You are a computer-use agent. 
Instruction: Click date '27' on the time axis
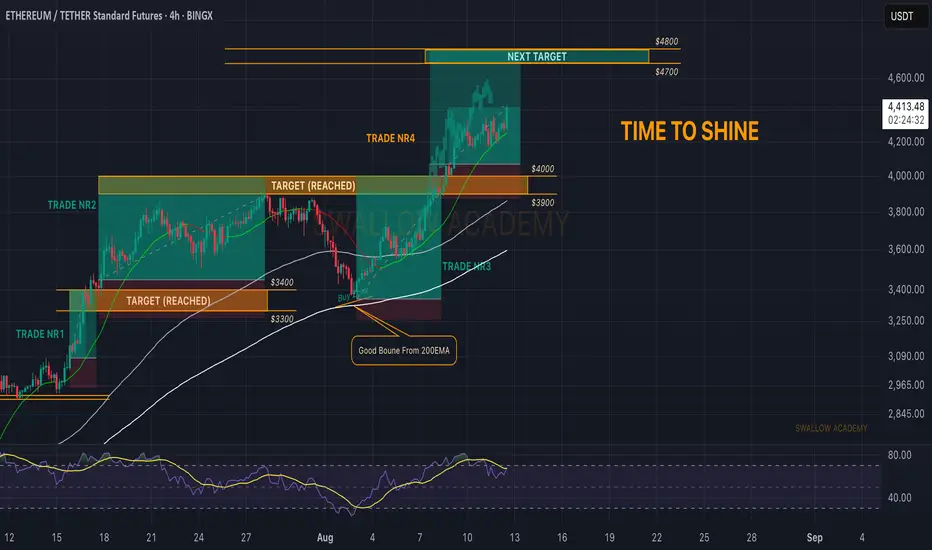(x=246, y=538)
